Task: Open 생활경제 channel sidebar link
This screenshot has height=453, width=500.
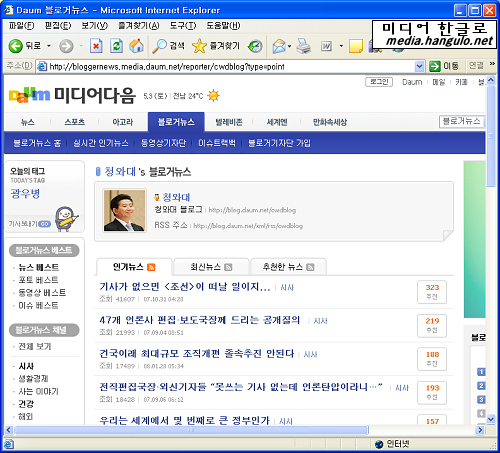Action: tap(33, 379)
